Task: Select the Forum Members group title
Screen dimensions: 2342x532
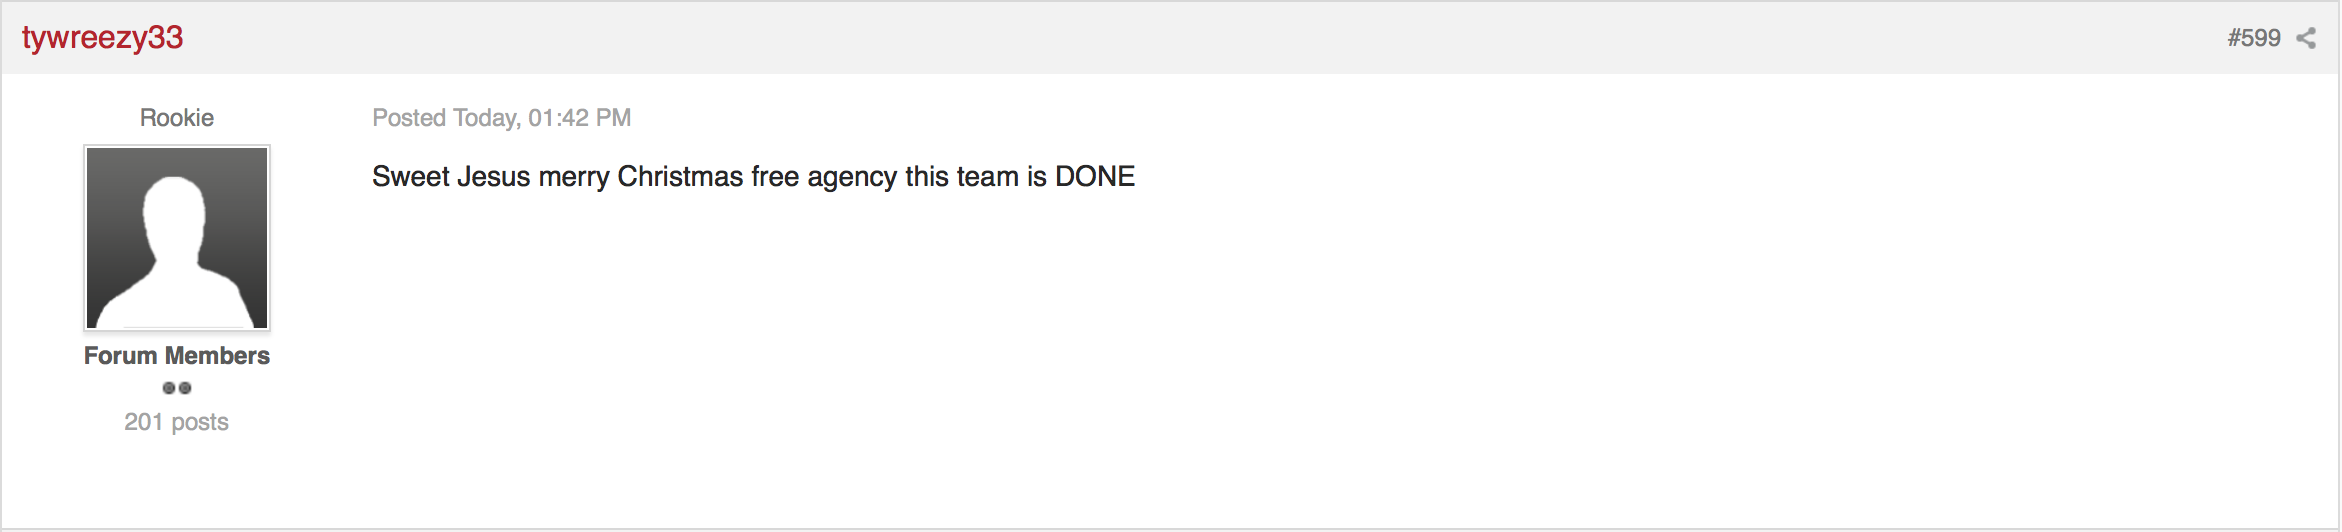Action: (x=177, y=355)
